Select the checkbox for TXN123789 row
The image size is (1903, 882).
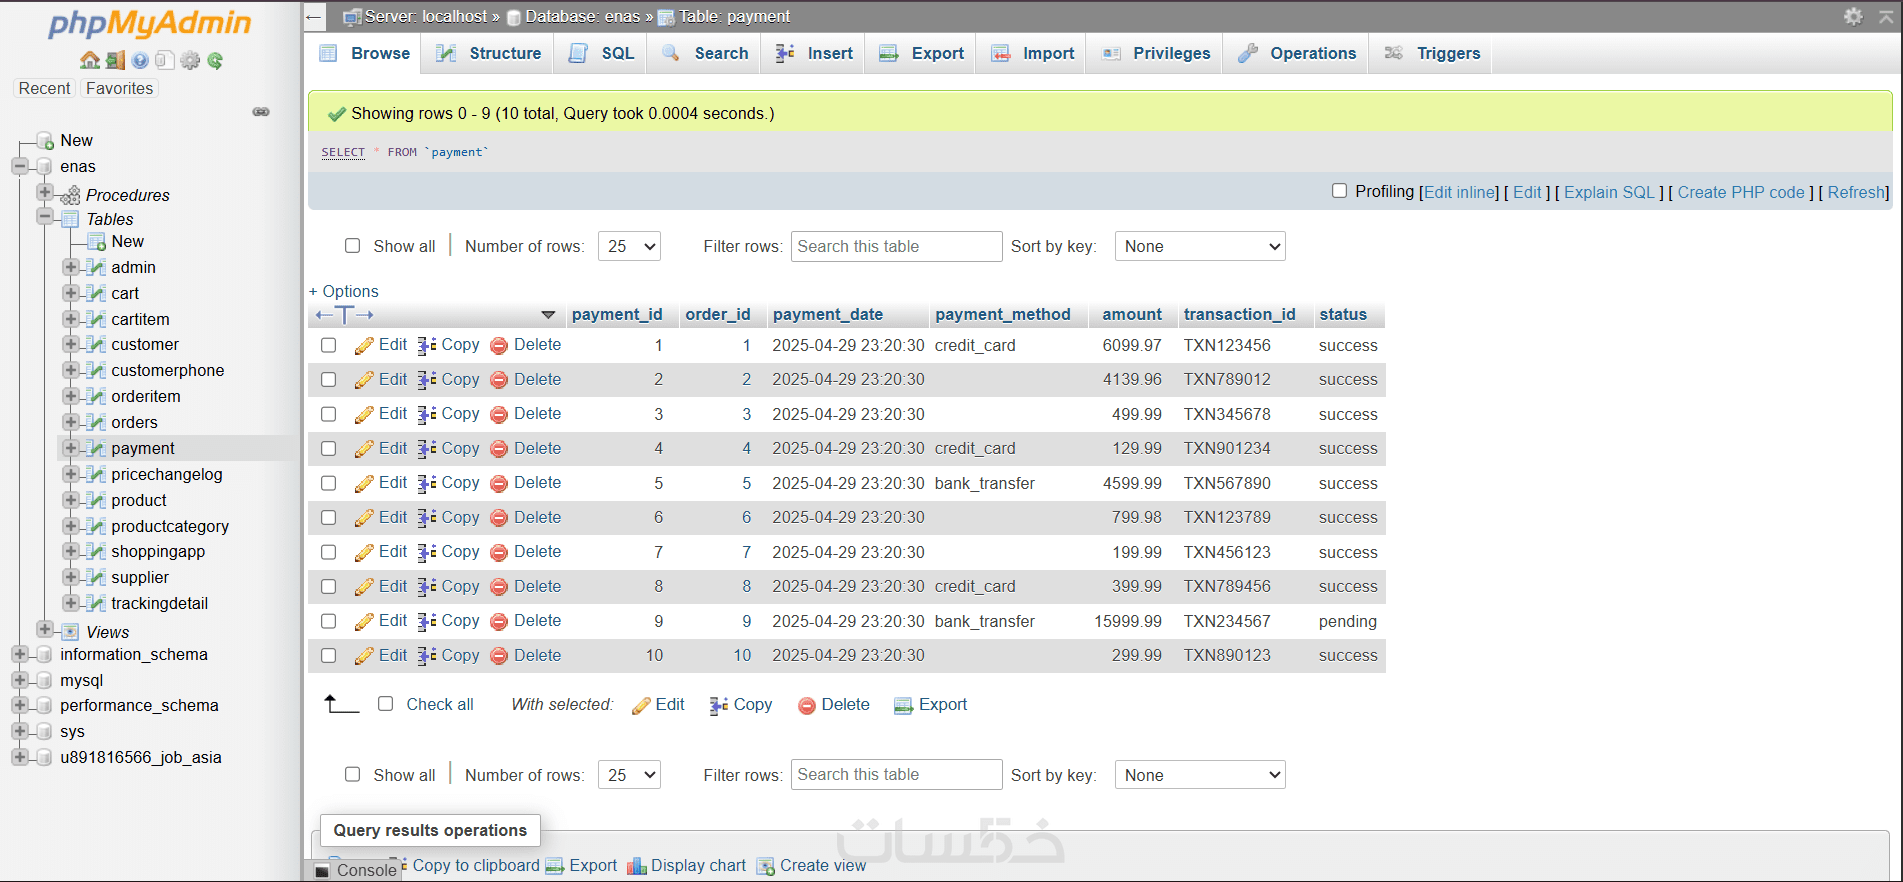[x=329, y=518]
